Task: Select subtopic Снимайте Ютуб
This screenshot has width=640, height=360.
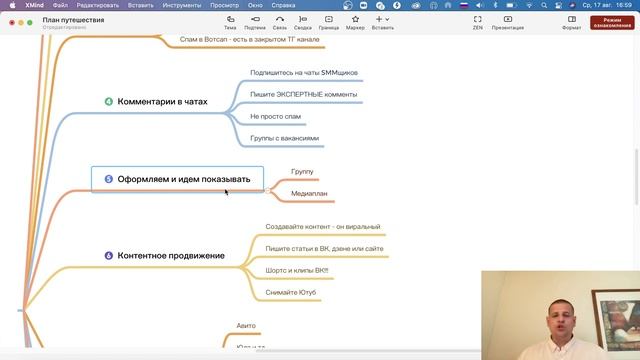Action: 291,292
